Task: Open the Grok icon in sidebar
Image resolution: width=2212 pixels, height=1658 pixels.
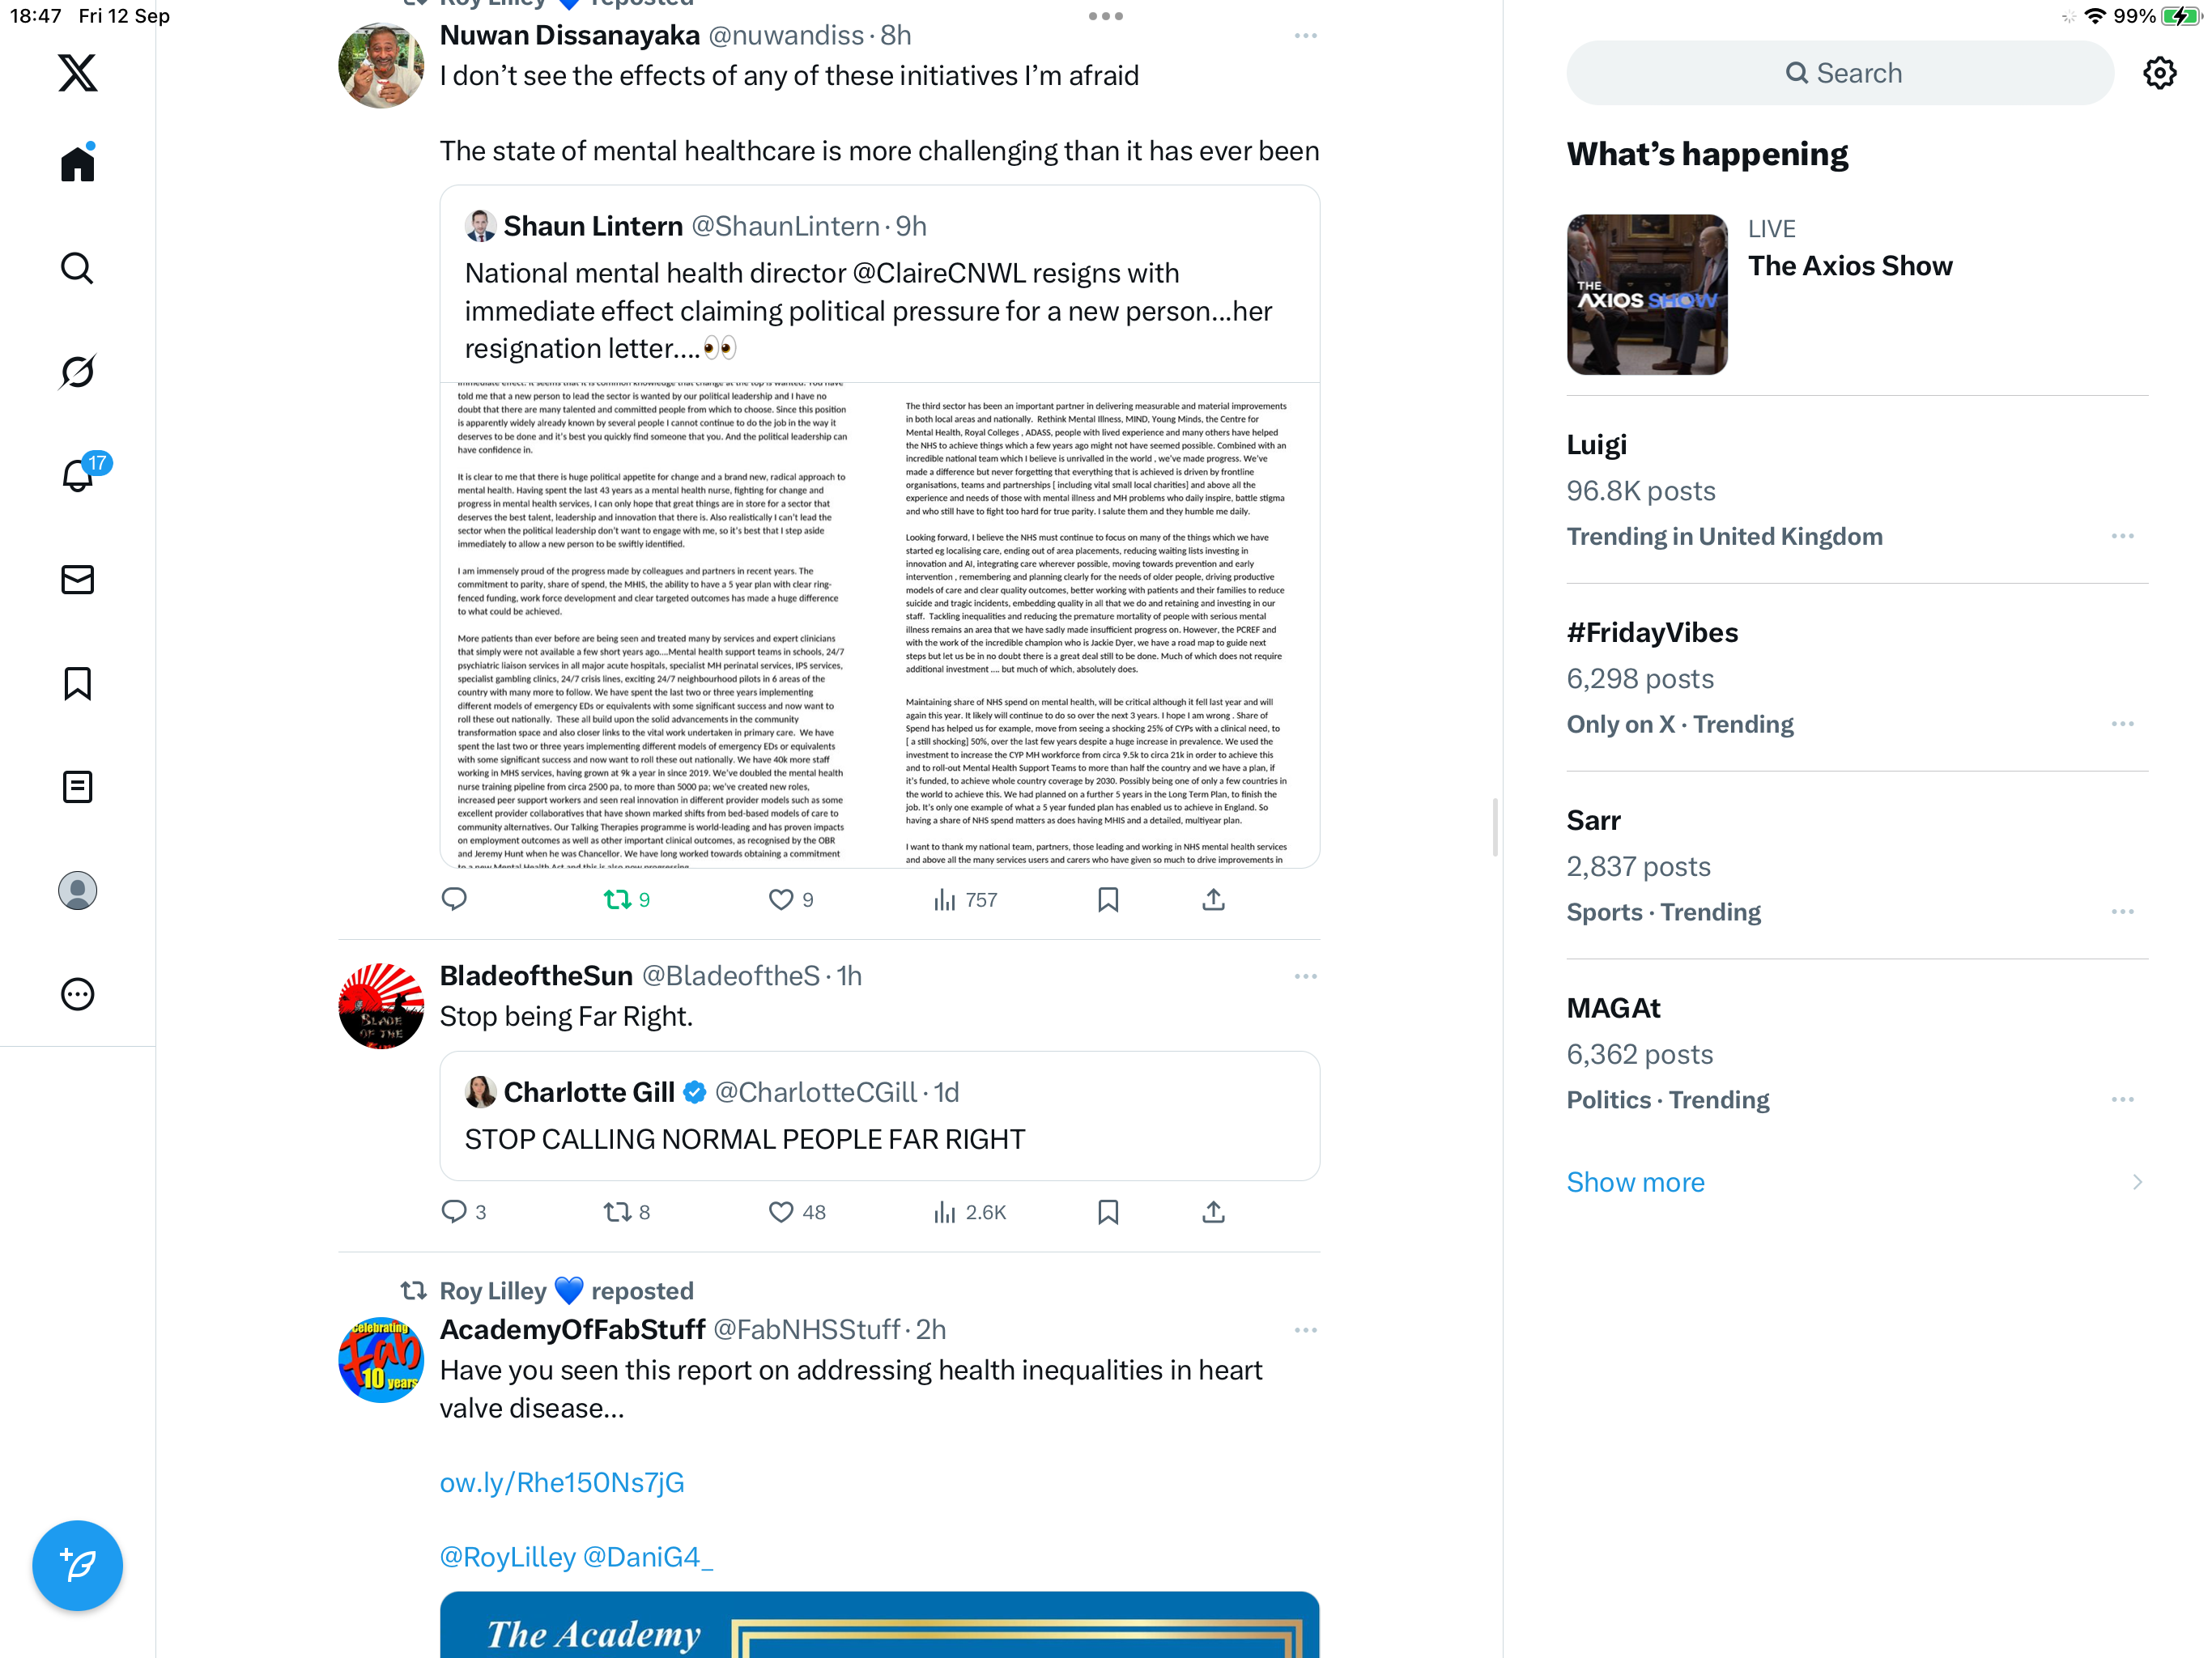Action: [x=77, y=372]
